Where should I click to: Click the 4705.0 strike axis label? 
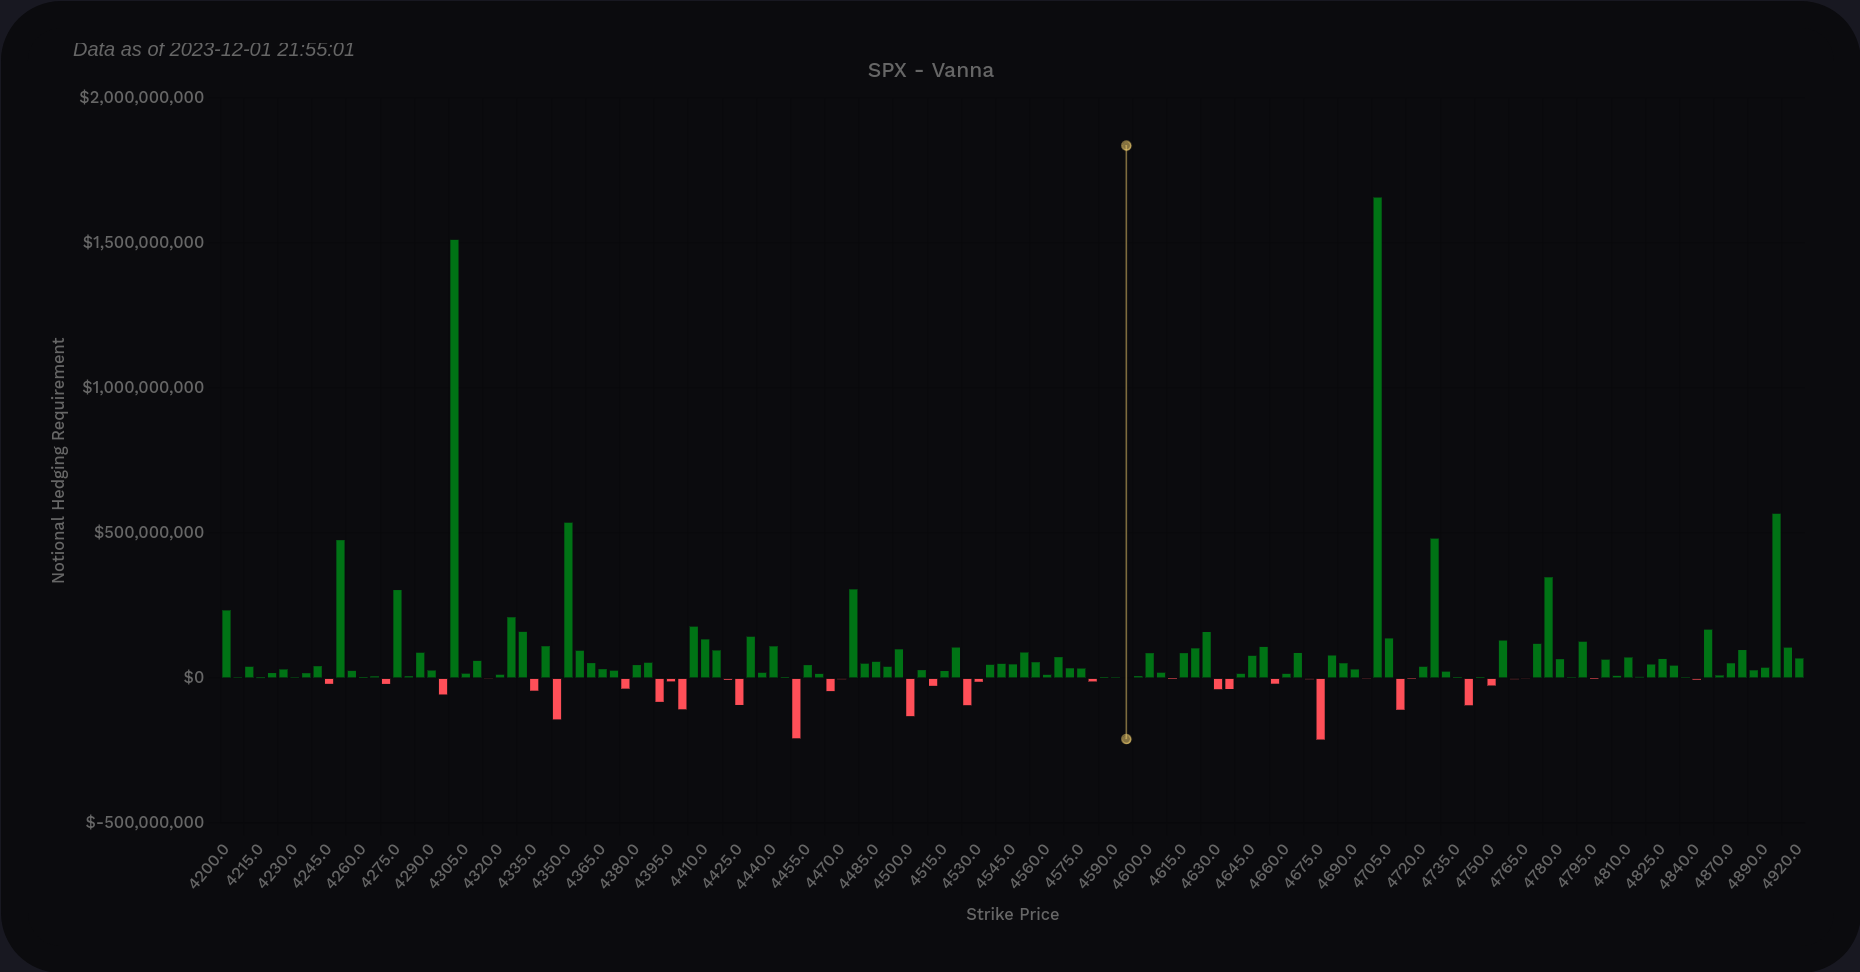[1371, 866]
